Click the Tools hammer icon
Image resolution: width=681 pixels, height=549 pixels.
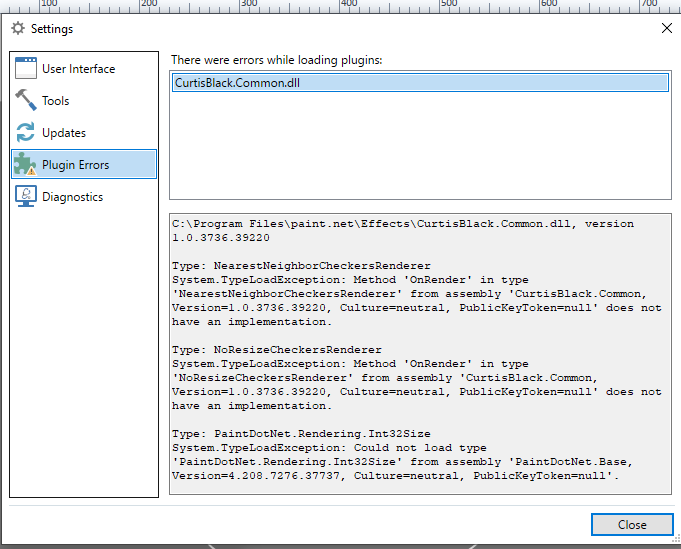(26, 100)
